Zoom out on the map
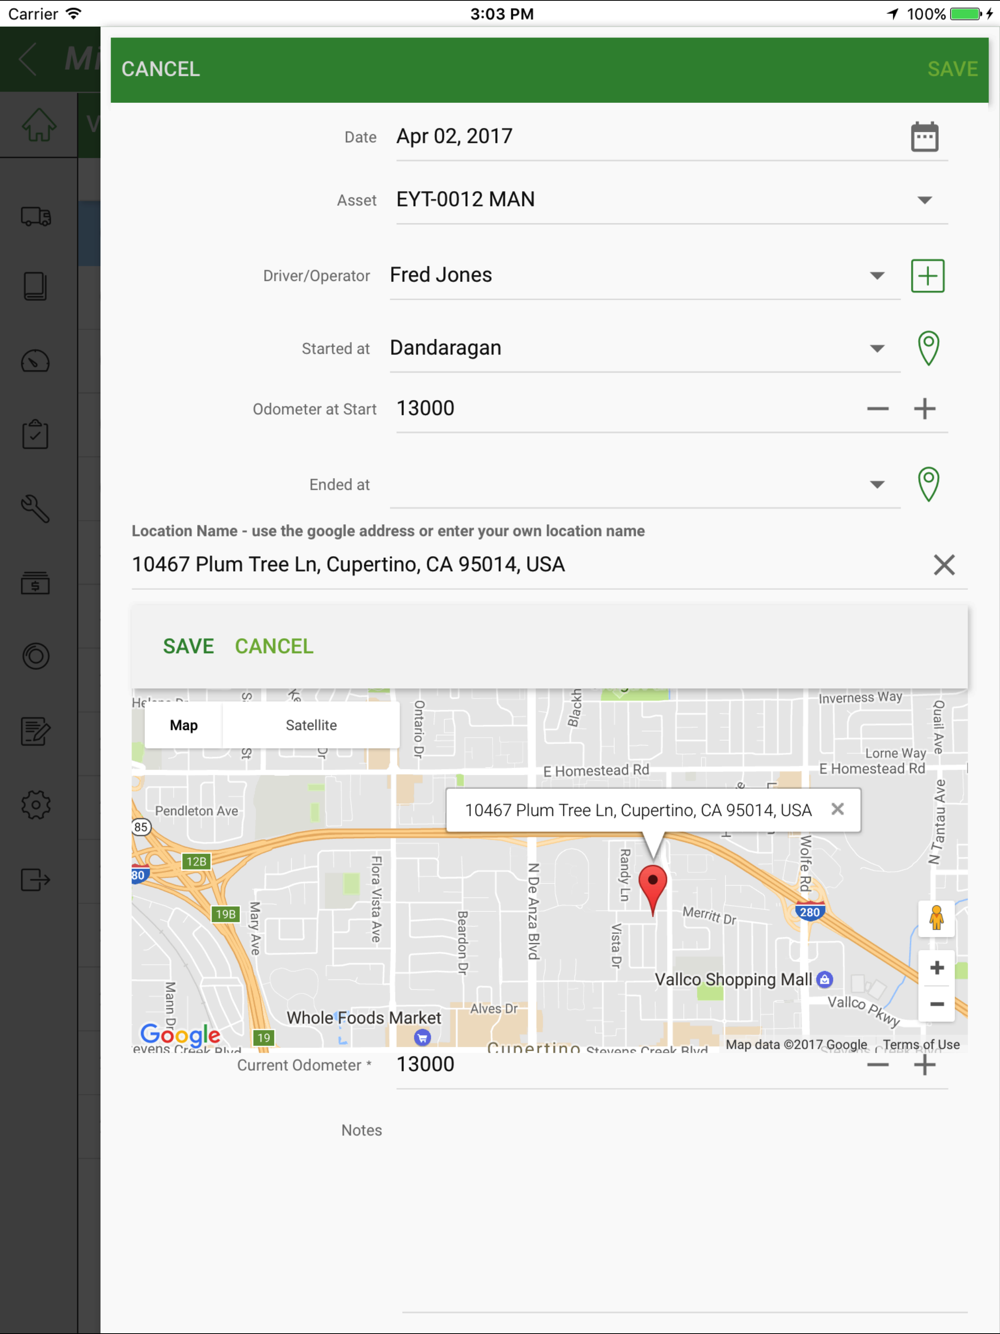1000x1334 pixels. coord(937,1004)
